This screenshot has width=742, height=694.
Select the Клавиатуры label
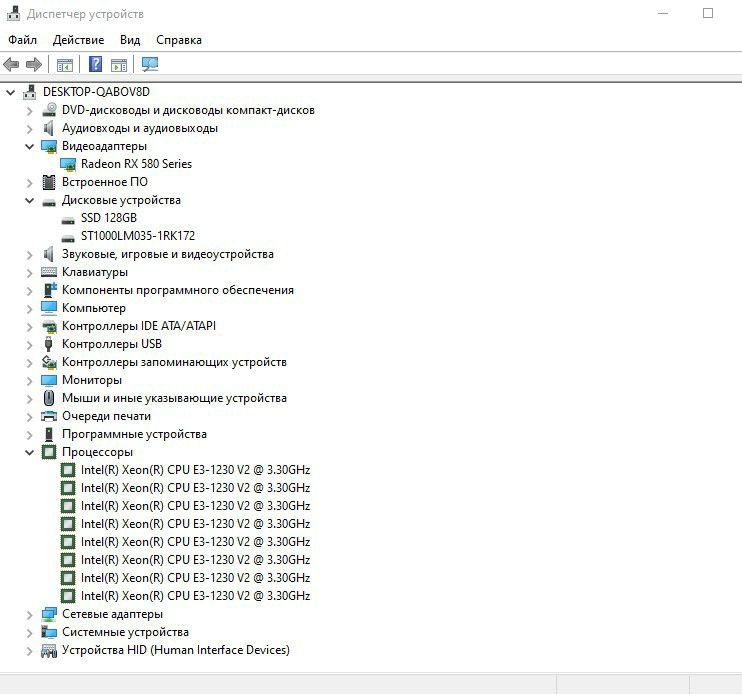[x=95, y=272]
